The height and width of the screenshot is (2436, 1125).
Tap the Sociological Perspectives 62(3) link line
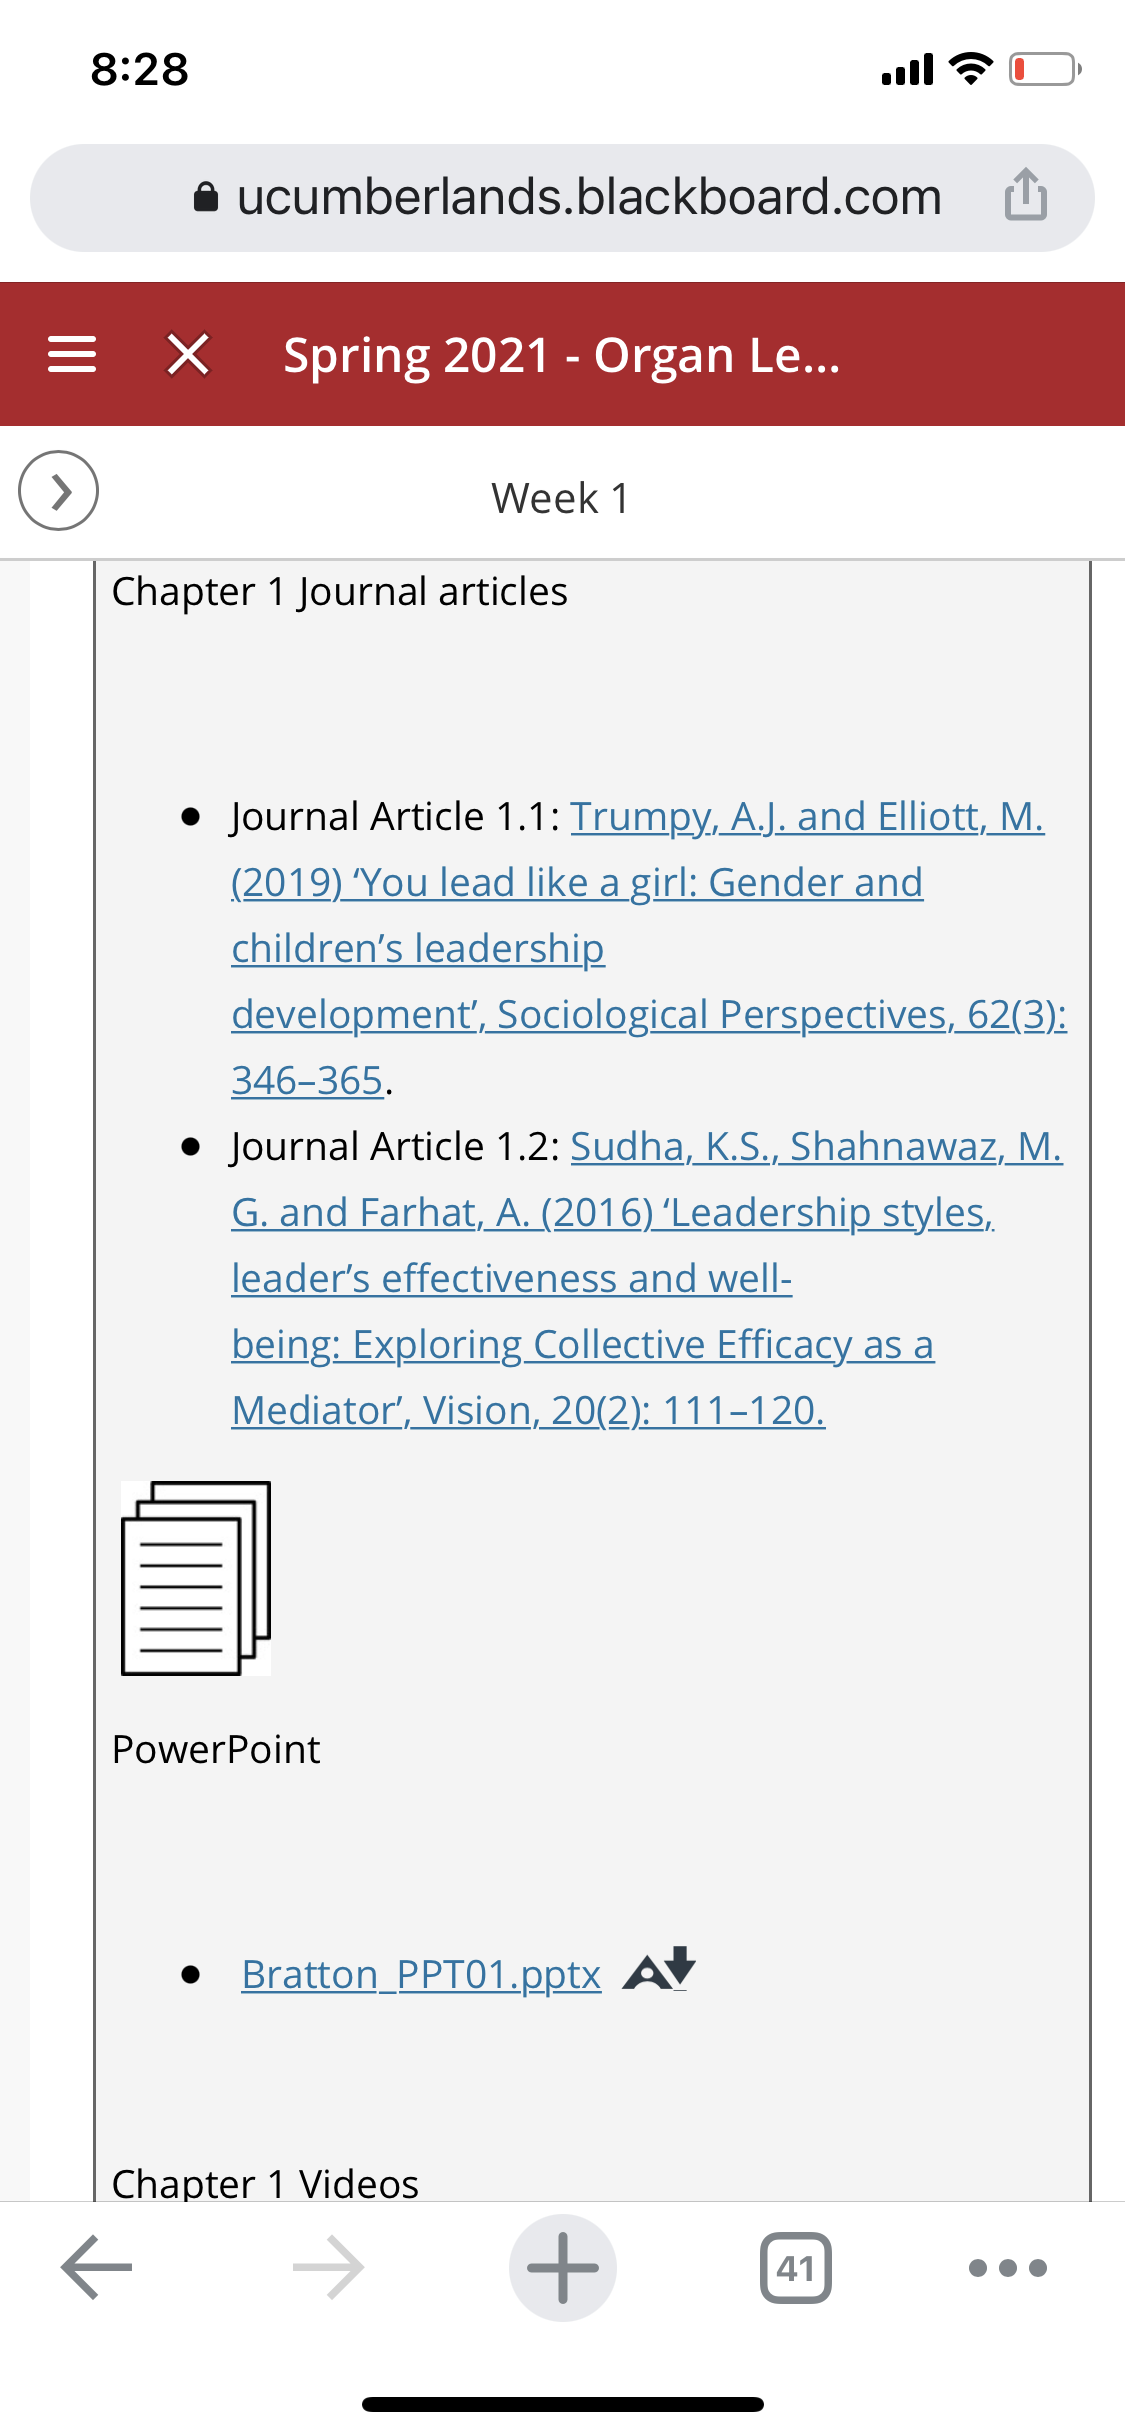(x=649, y=1014)
